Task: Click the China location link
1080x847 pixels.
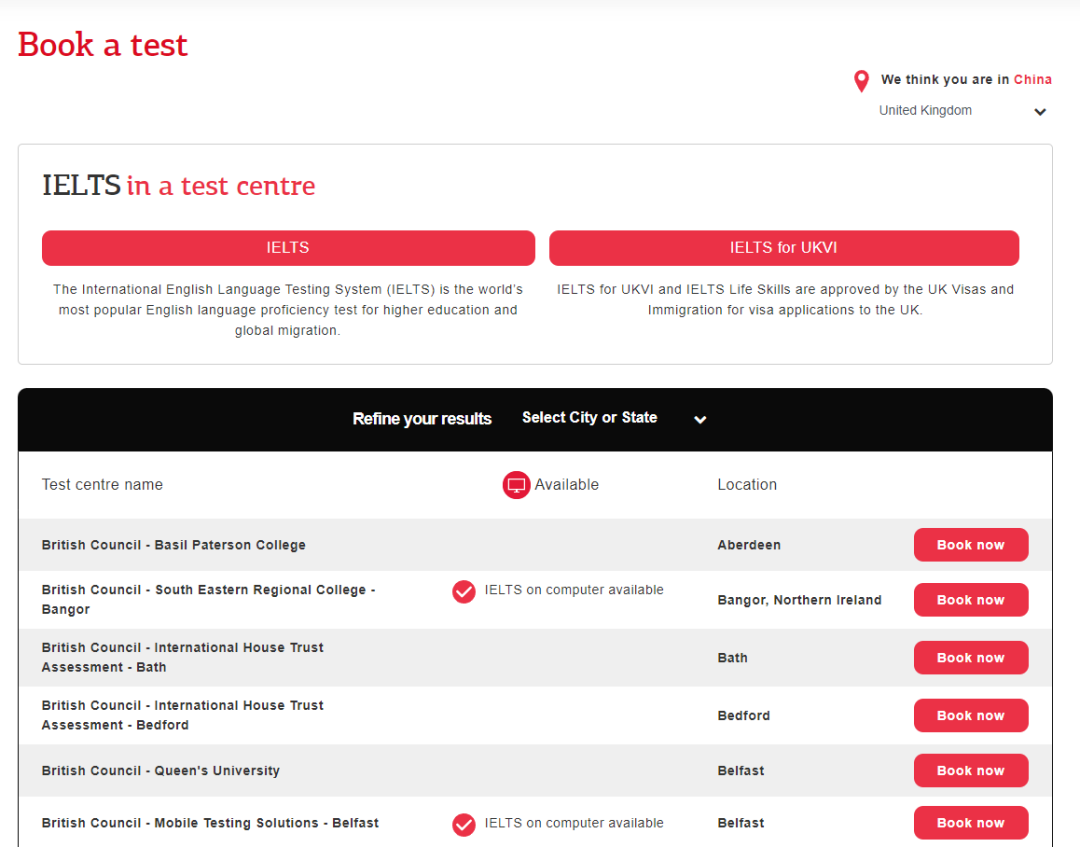Action: coord(1032,79)
